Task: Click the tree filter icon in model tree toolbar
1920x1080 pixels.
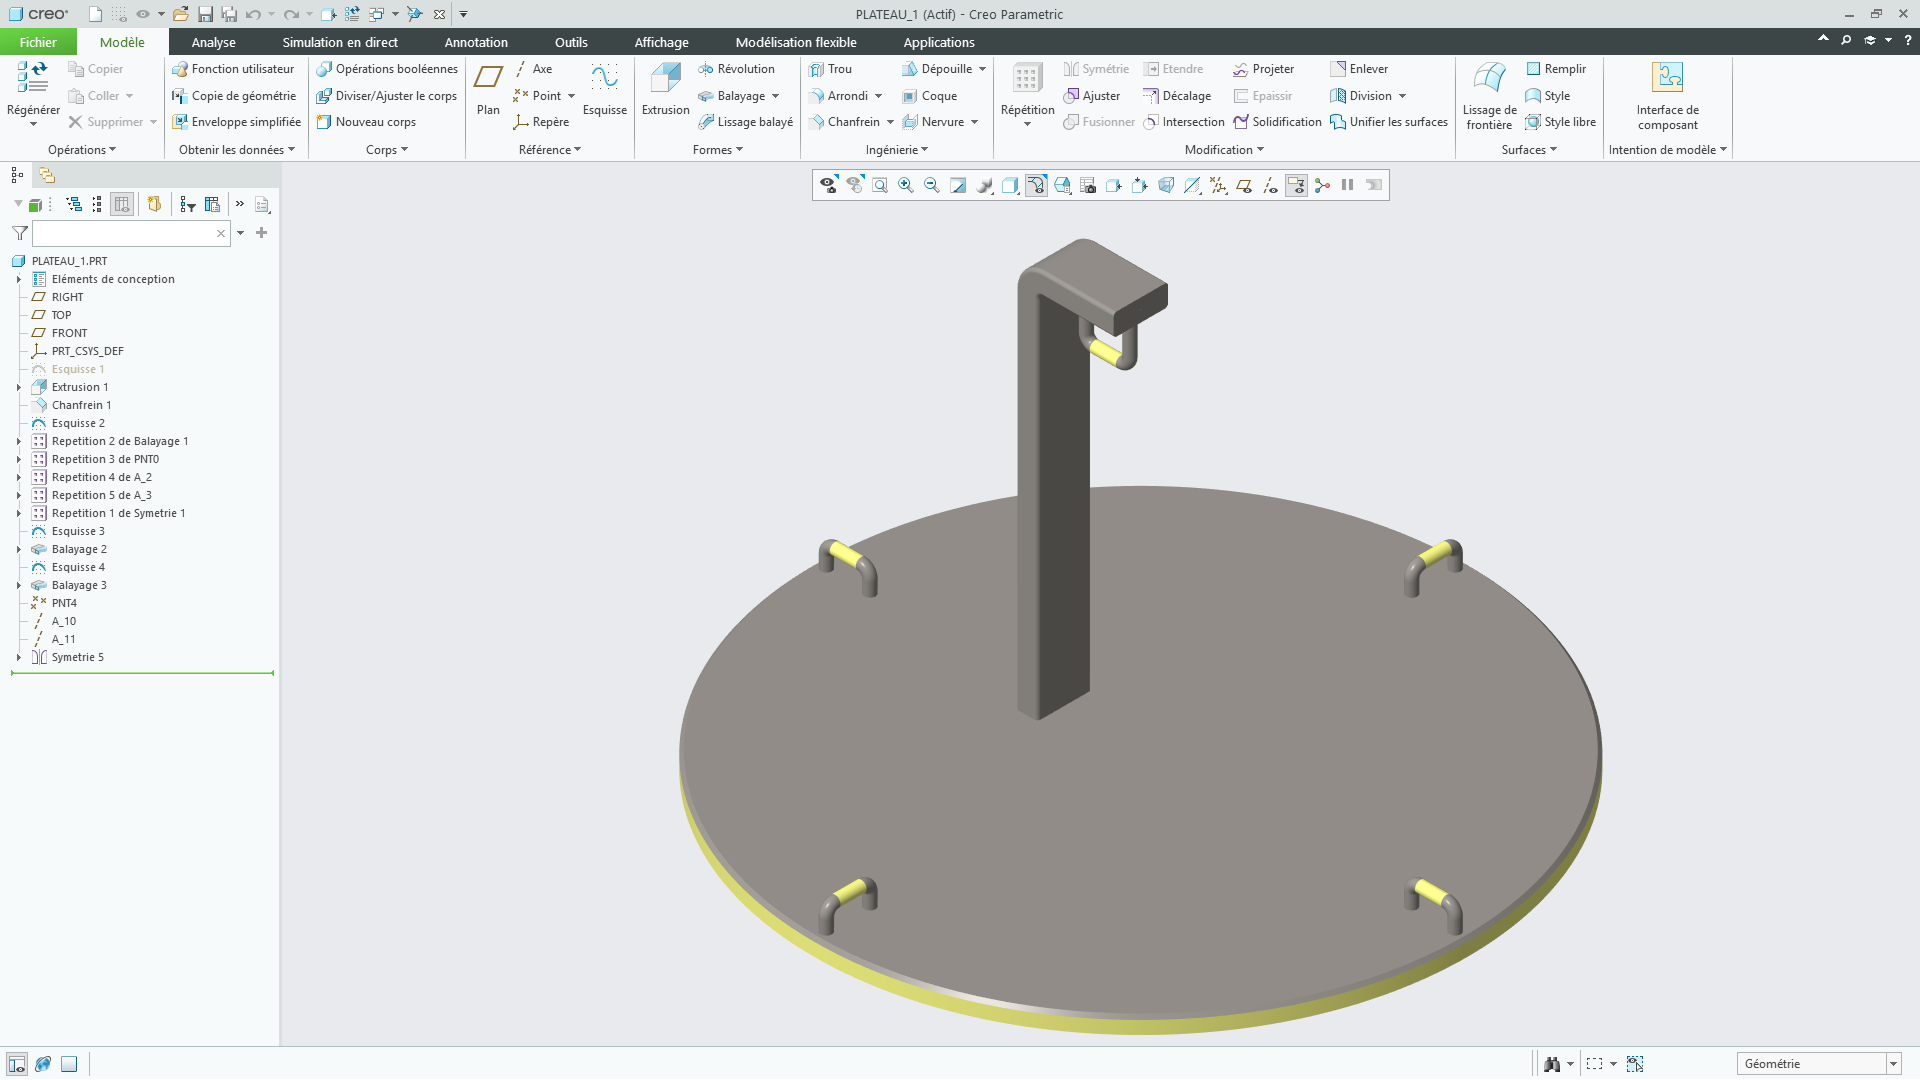Action: pyautogui.click(x=188, y=204)
